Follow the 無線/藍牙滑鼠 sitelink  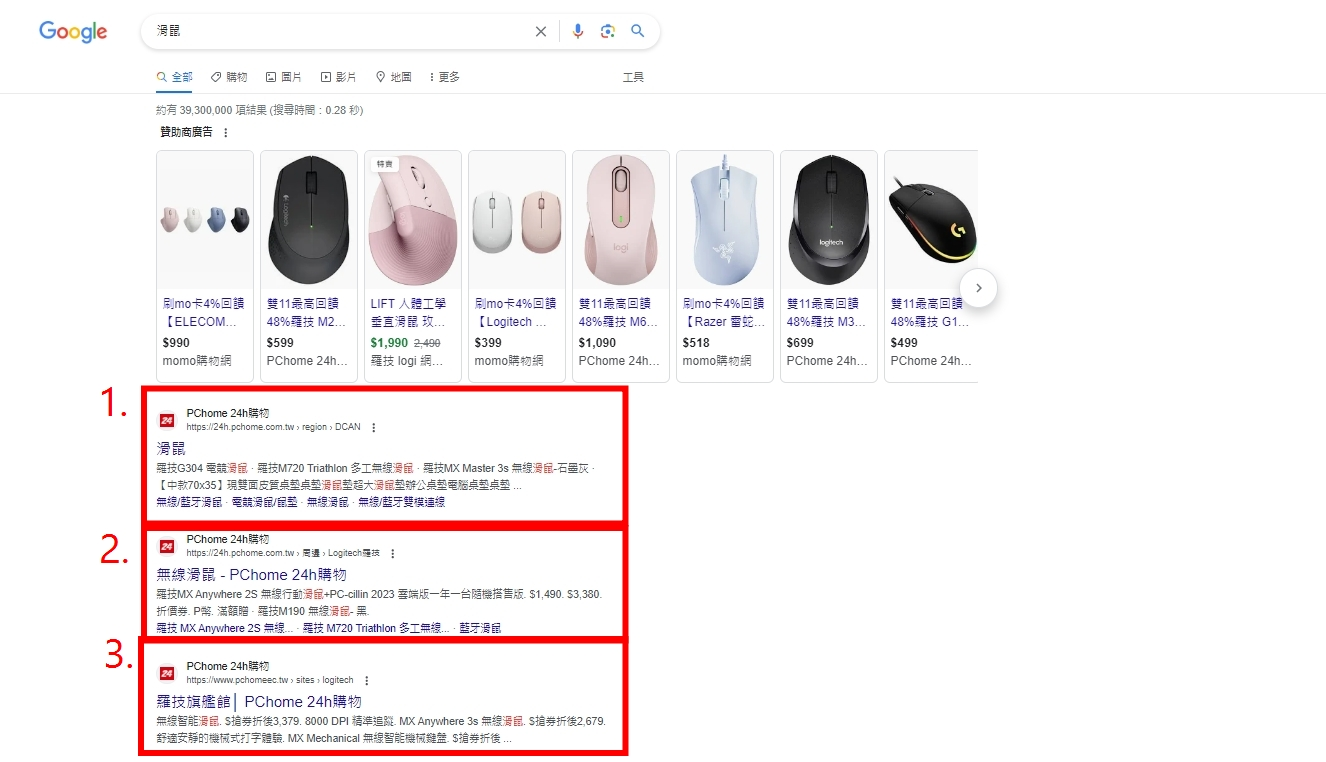click(189, 502)
